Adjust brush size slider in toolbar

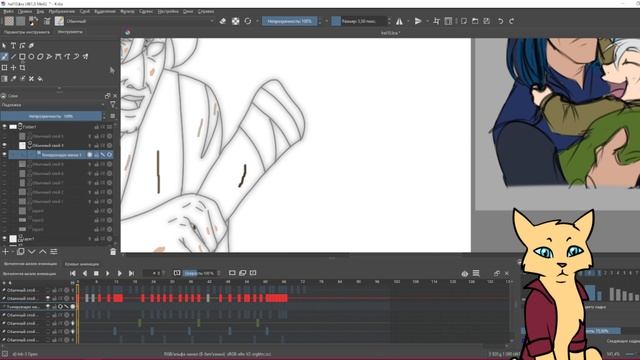[358, 21]
